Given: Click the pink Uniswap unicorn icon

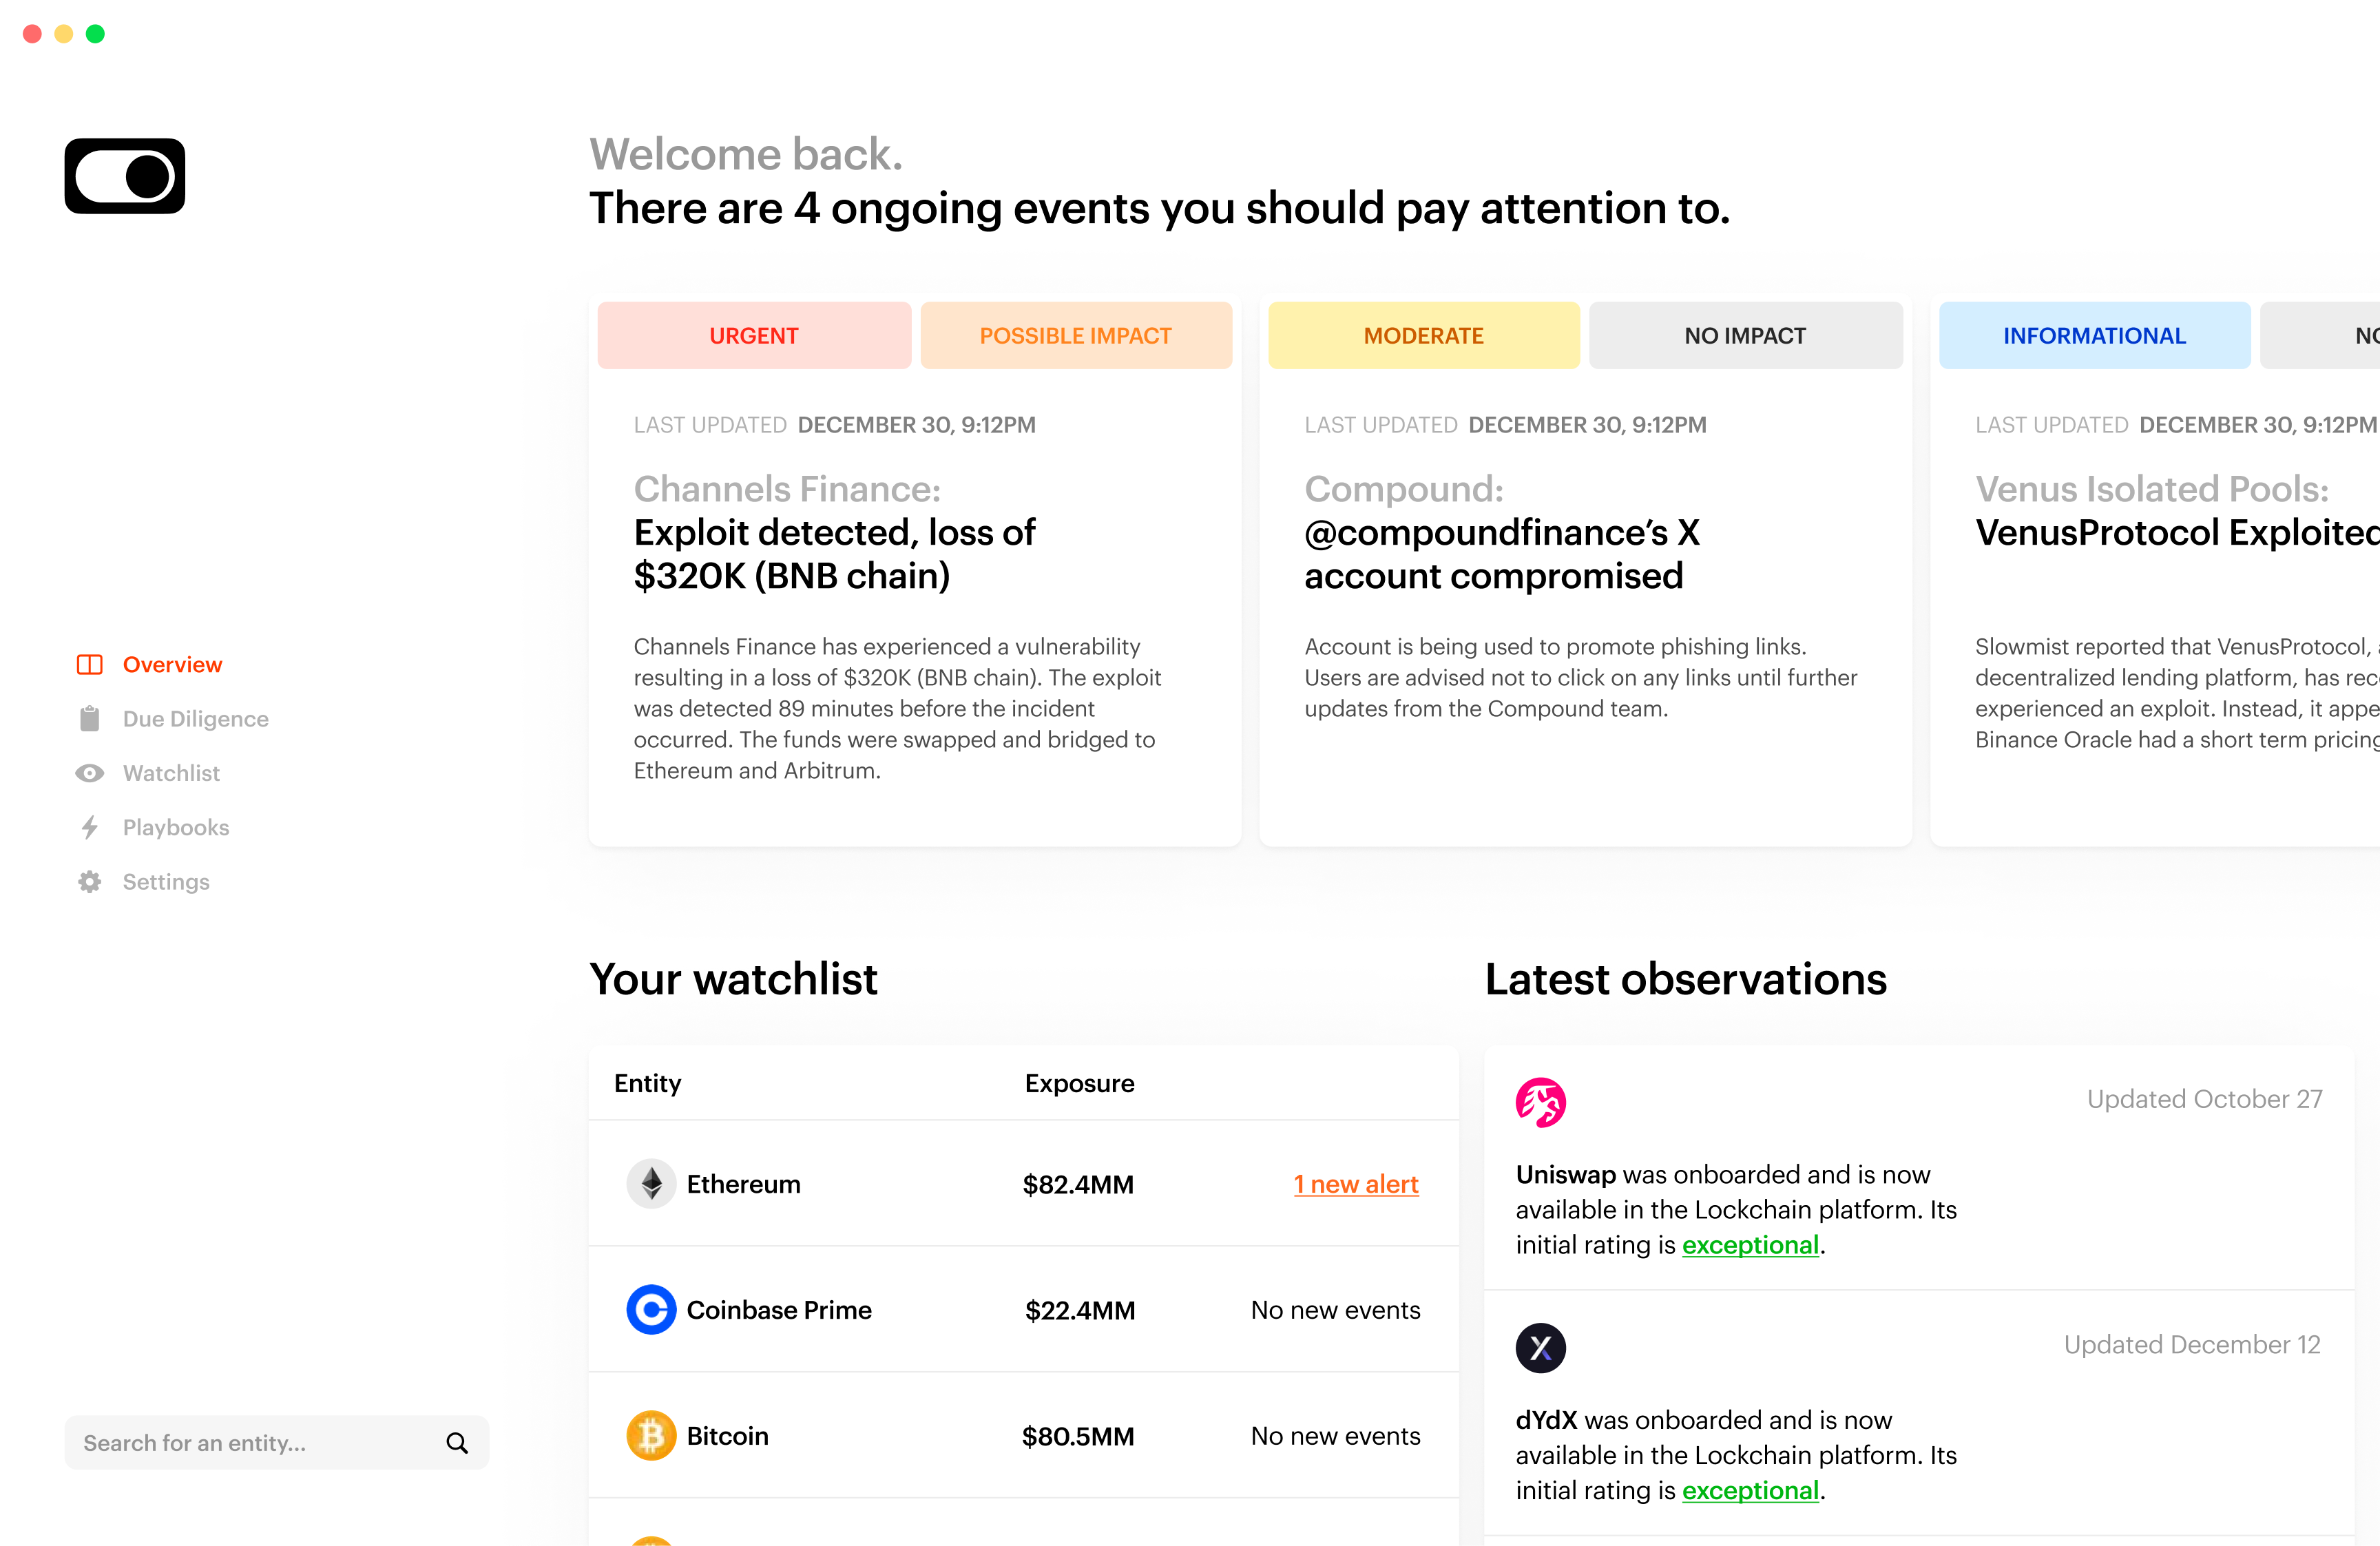Looking at the screenshot, I should point(1541,1102).
